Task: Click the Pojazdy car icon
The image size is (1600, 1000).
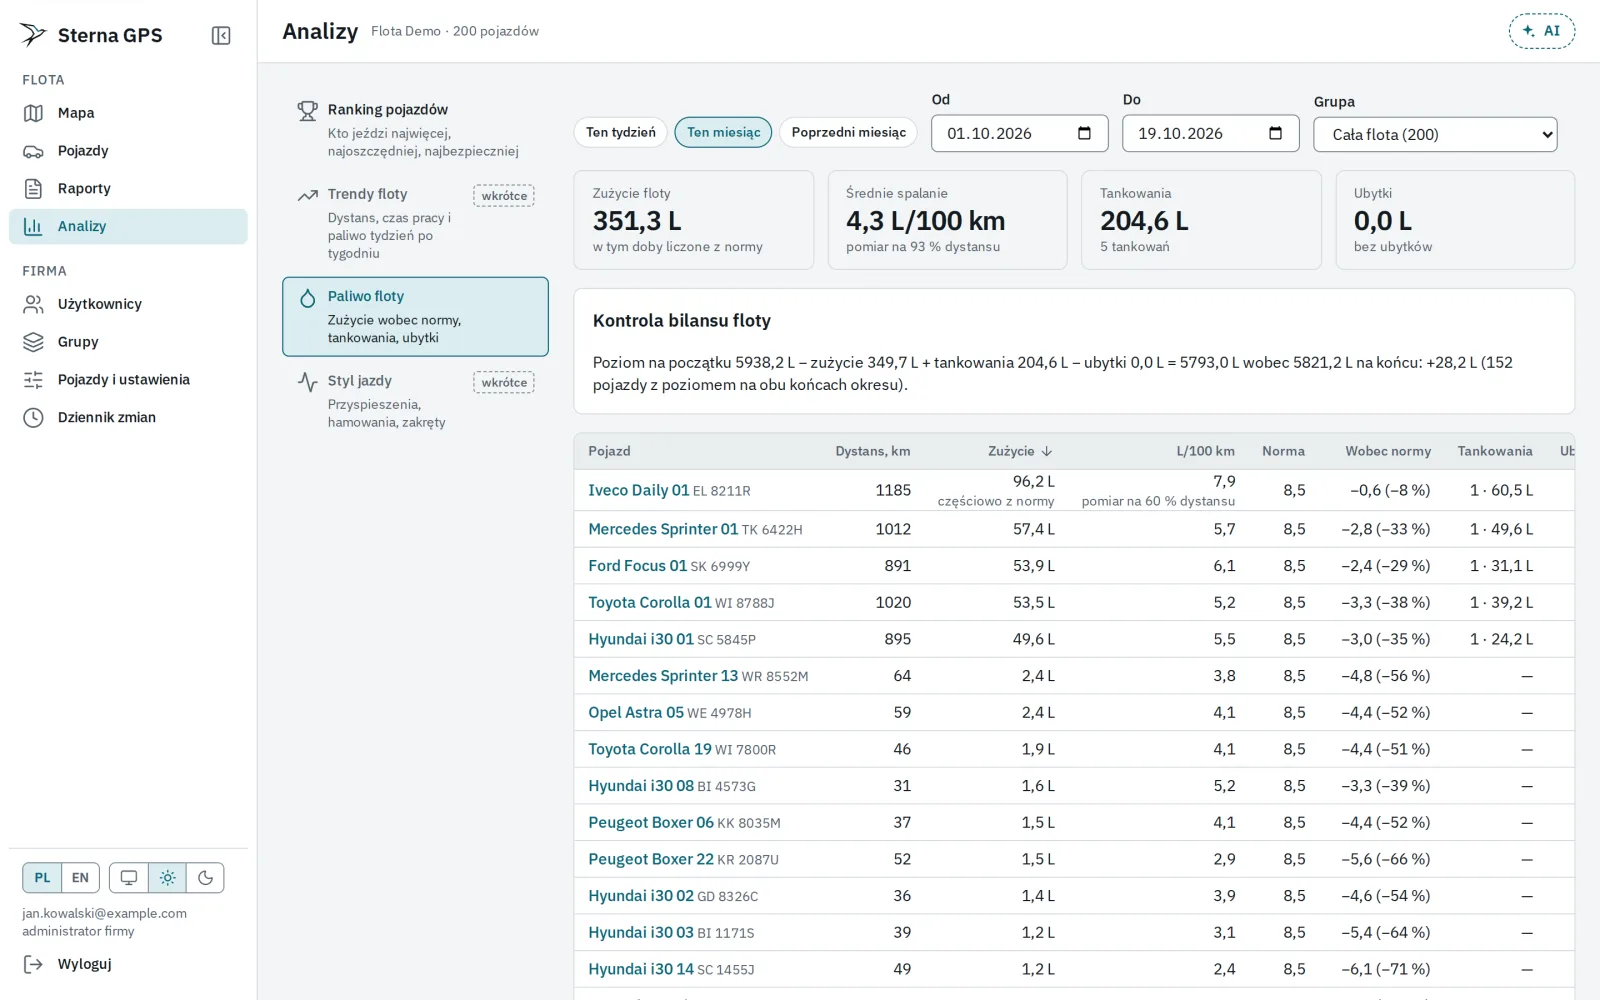Action: [33, 151]
